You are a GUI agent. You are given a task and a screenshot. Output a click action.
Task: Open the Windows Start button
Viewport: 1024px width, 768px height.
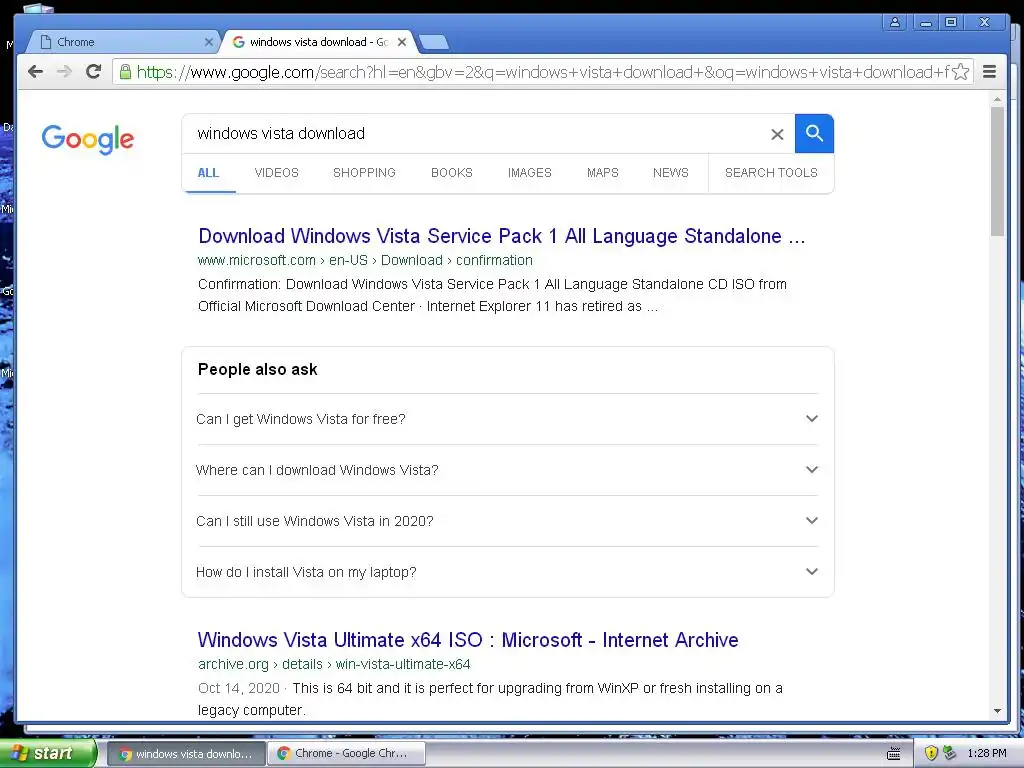48,753
